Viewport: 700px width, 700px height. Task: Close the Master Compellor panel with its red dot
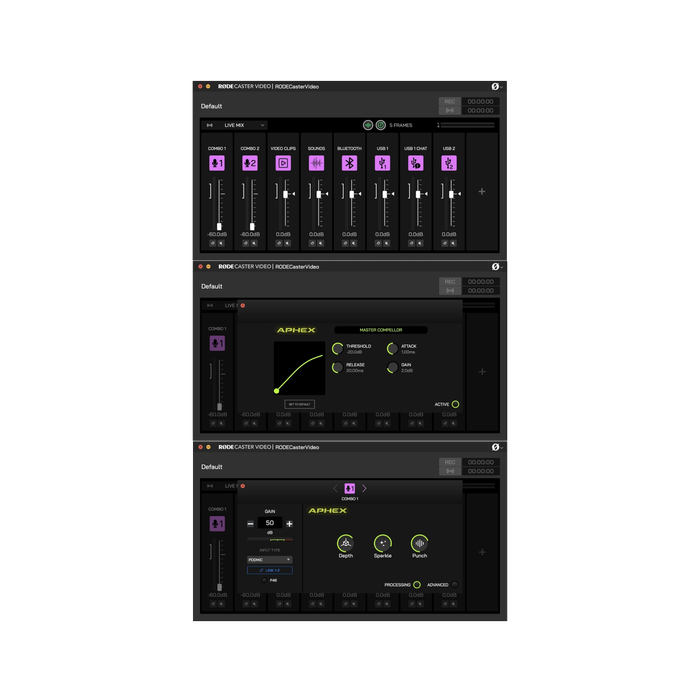[243, 305]
